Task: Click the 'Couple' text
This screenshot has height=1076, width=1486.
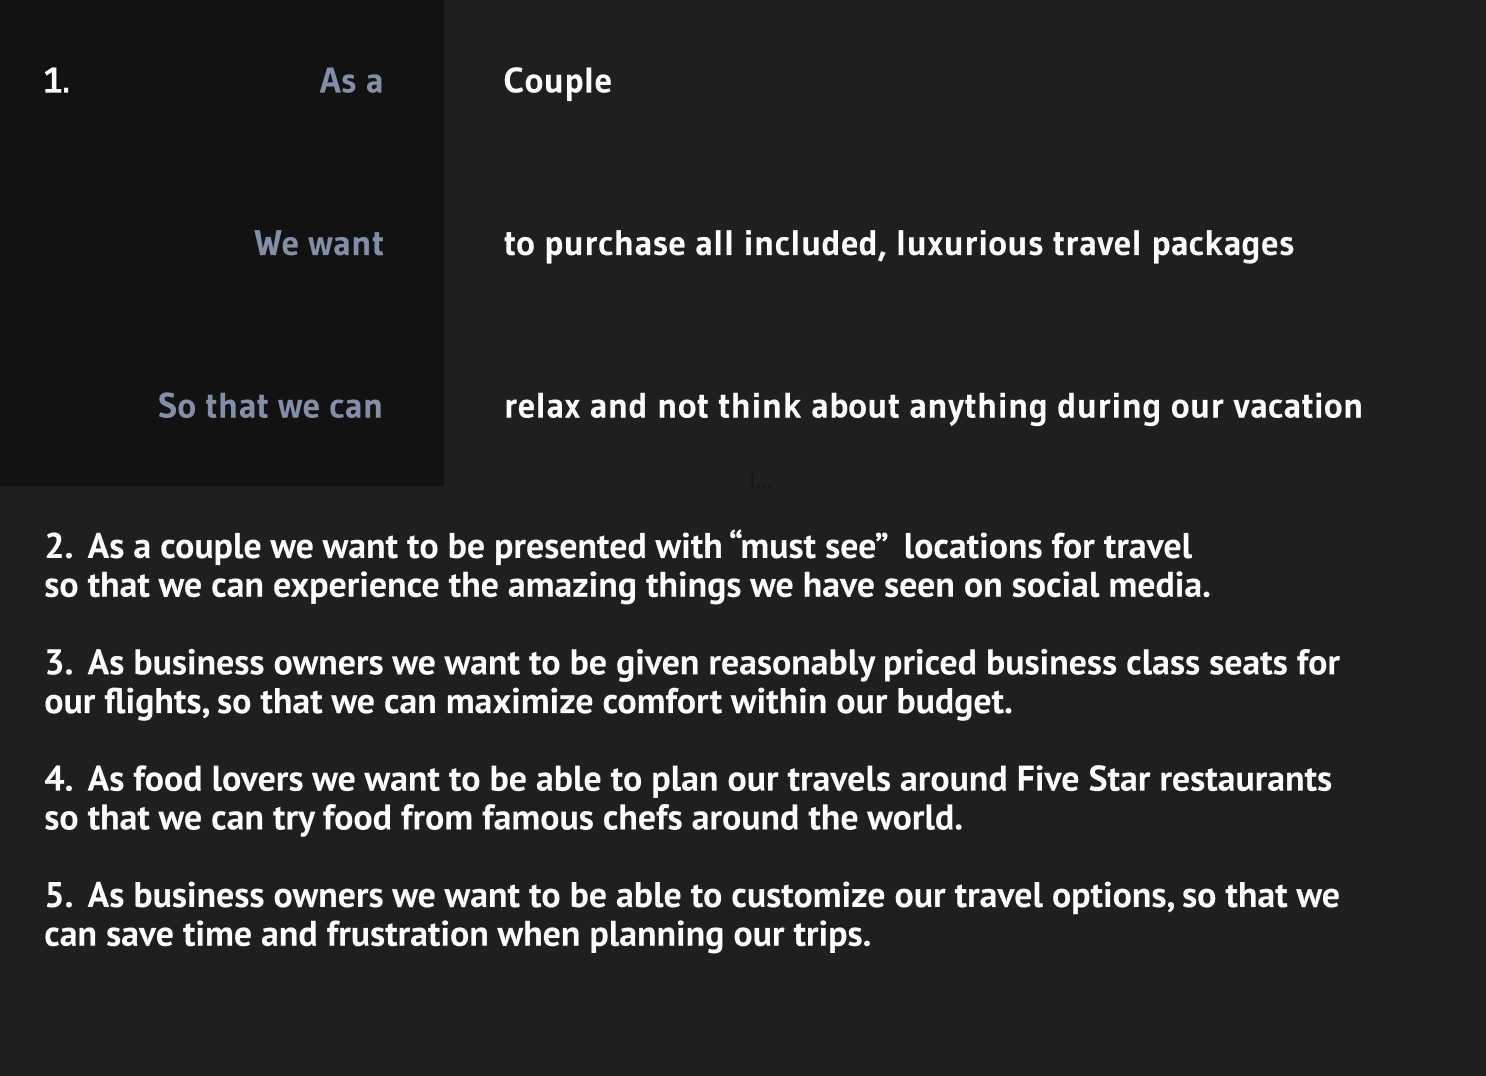Action: [x=557, y=82]
